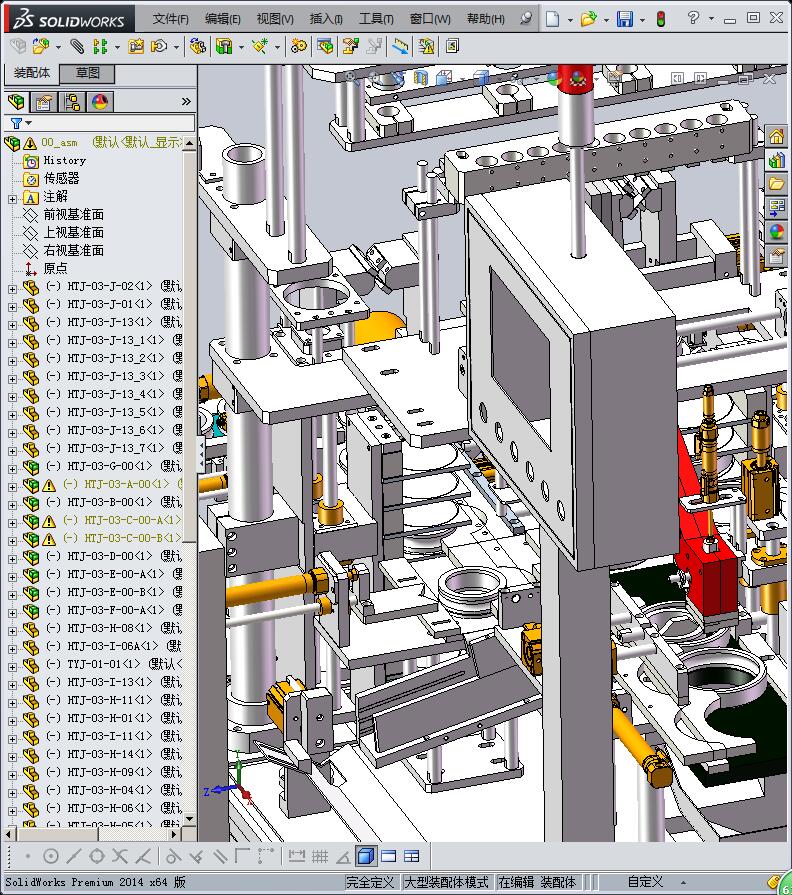Click the Help question mark icon
This screenshot has width=792, height=895.
693,18
